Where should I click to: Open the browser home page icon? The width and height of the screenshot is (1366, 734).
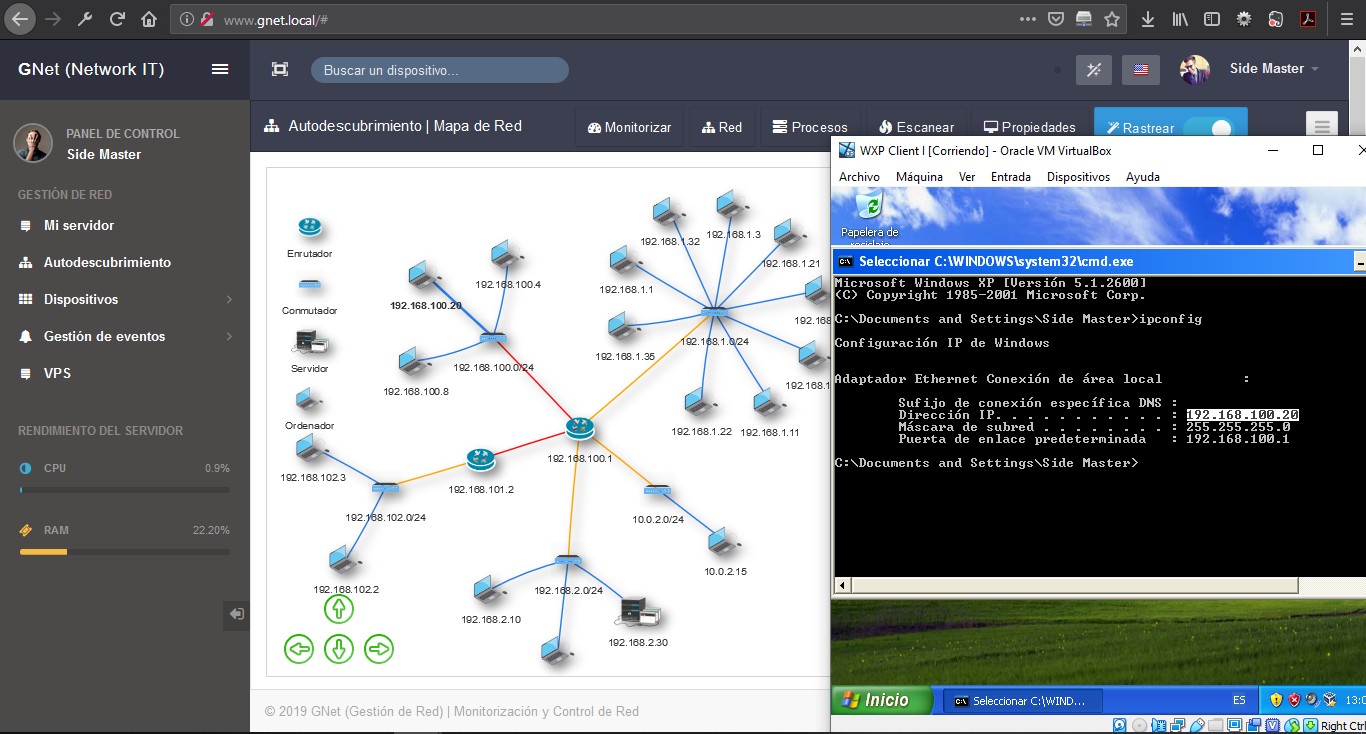click(149, 19)
